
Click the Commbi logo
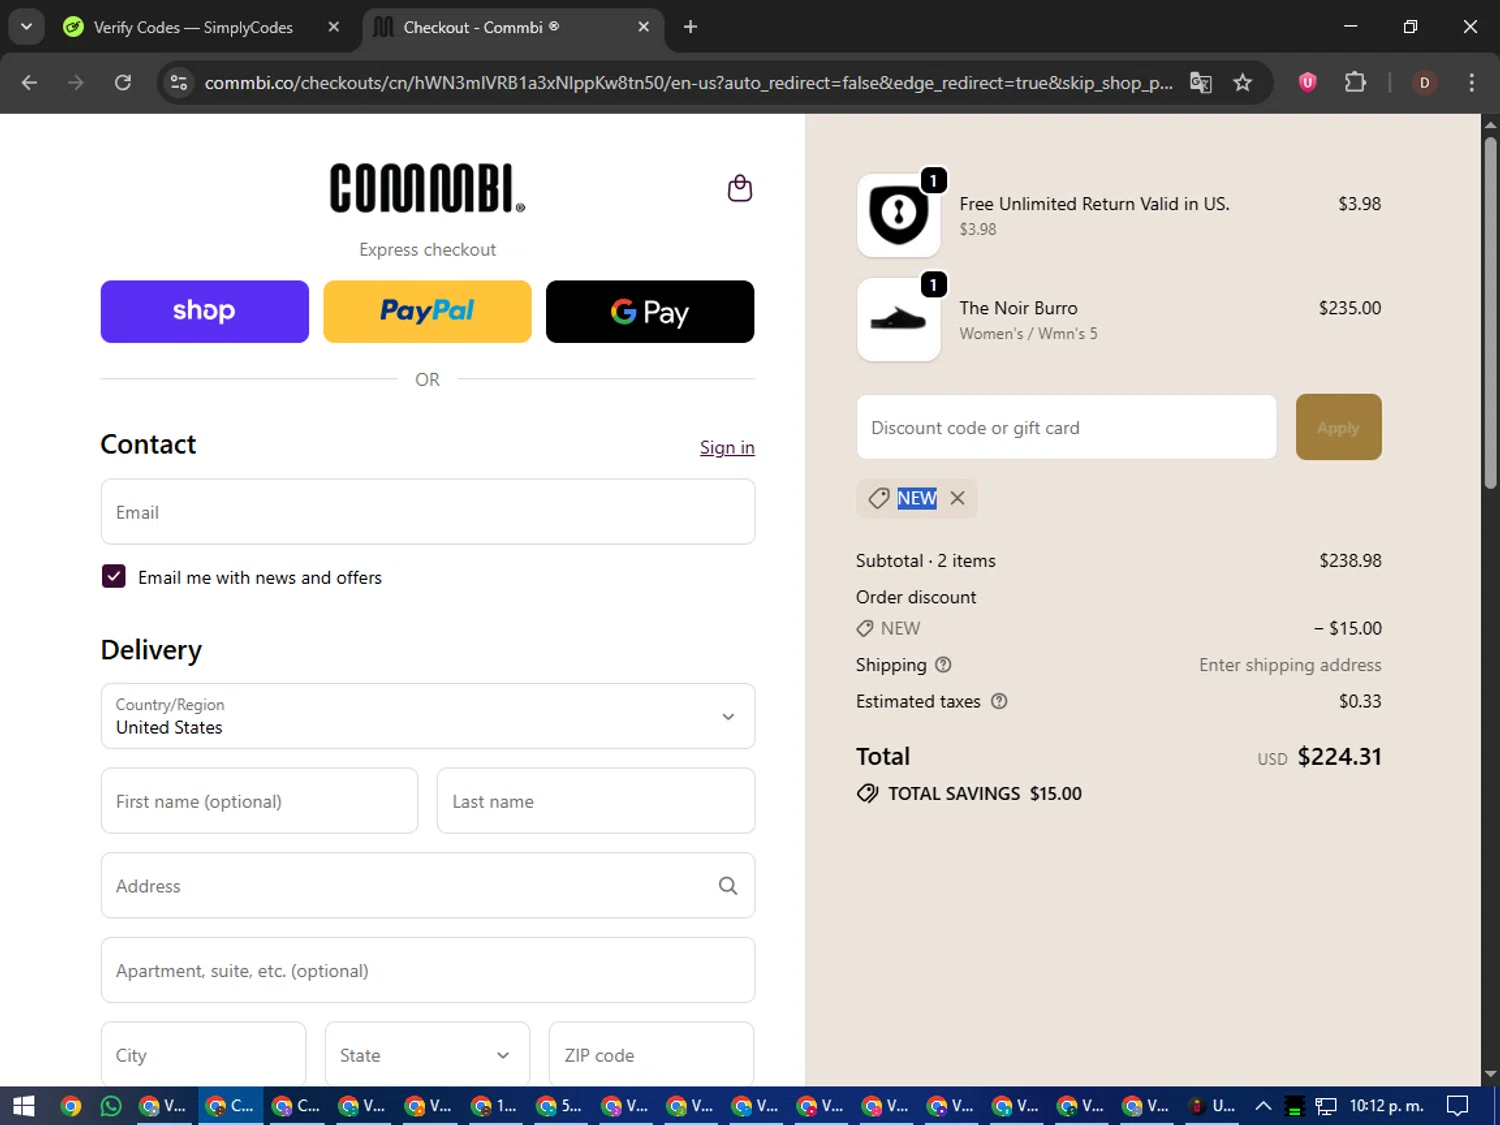pyautogui.click(x=427, y=188)
